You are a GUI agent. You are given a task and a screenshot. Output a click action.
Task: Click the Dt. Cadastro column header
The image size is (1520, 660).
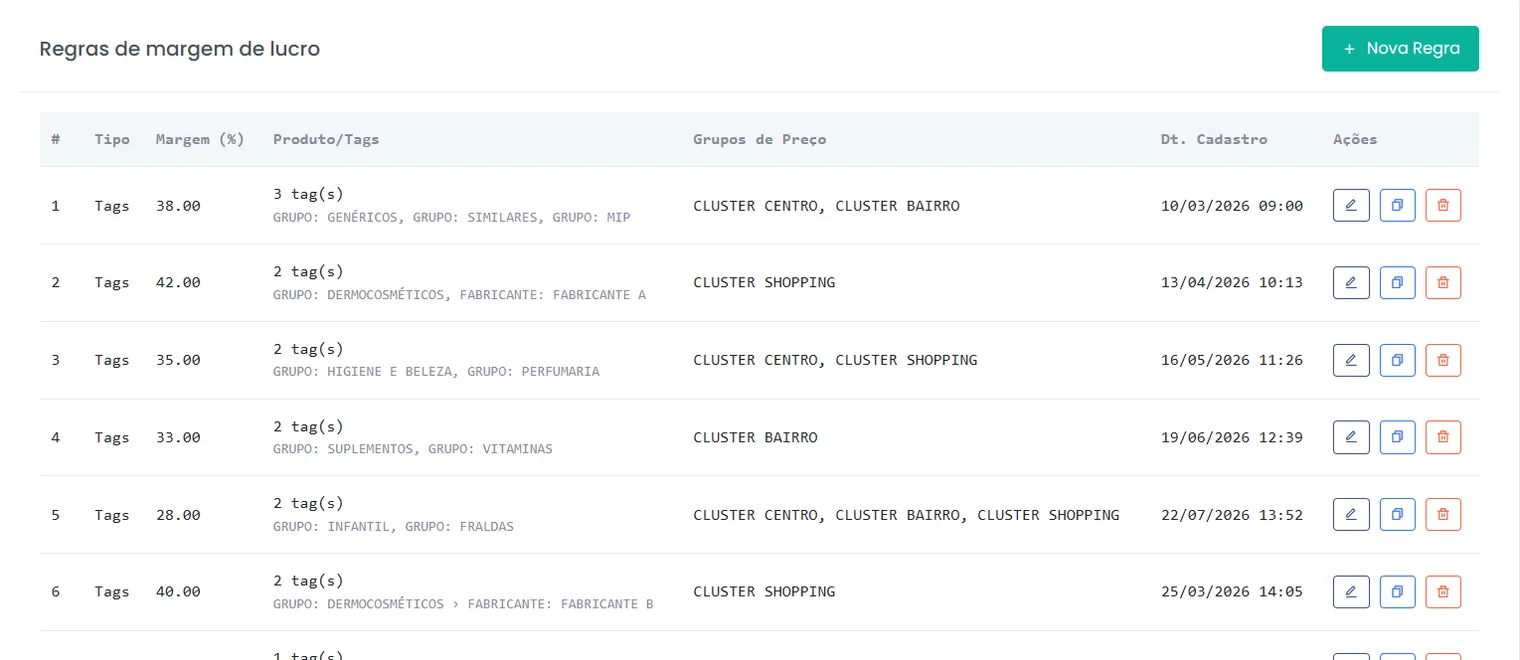[1214, 139]
